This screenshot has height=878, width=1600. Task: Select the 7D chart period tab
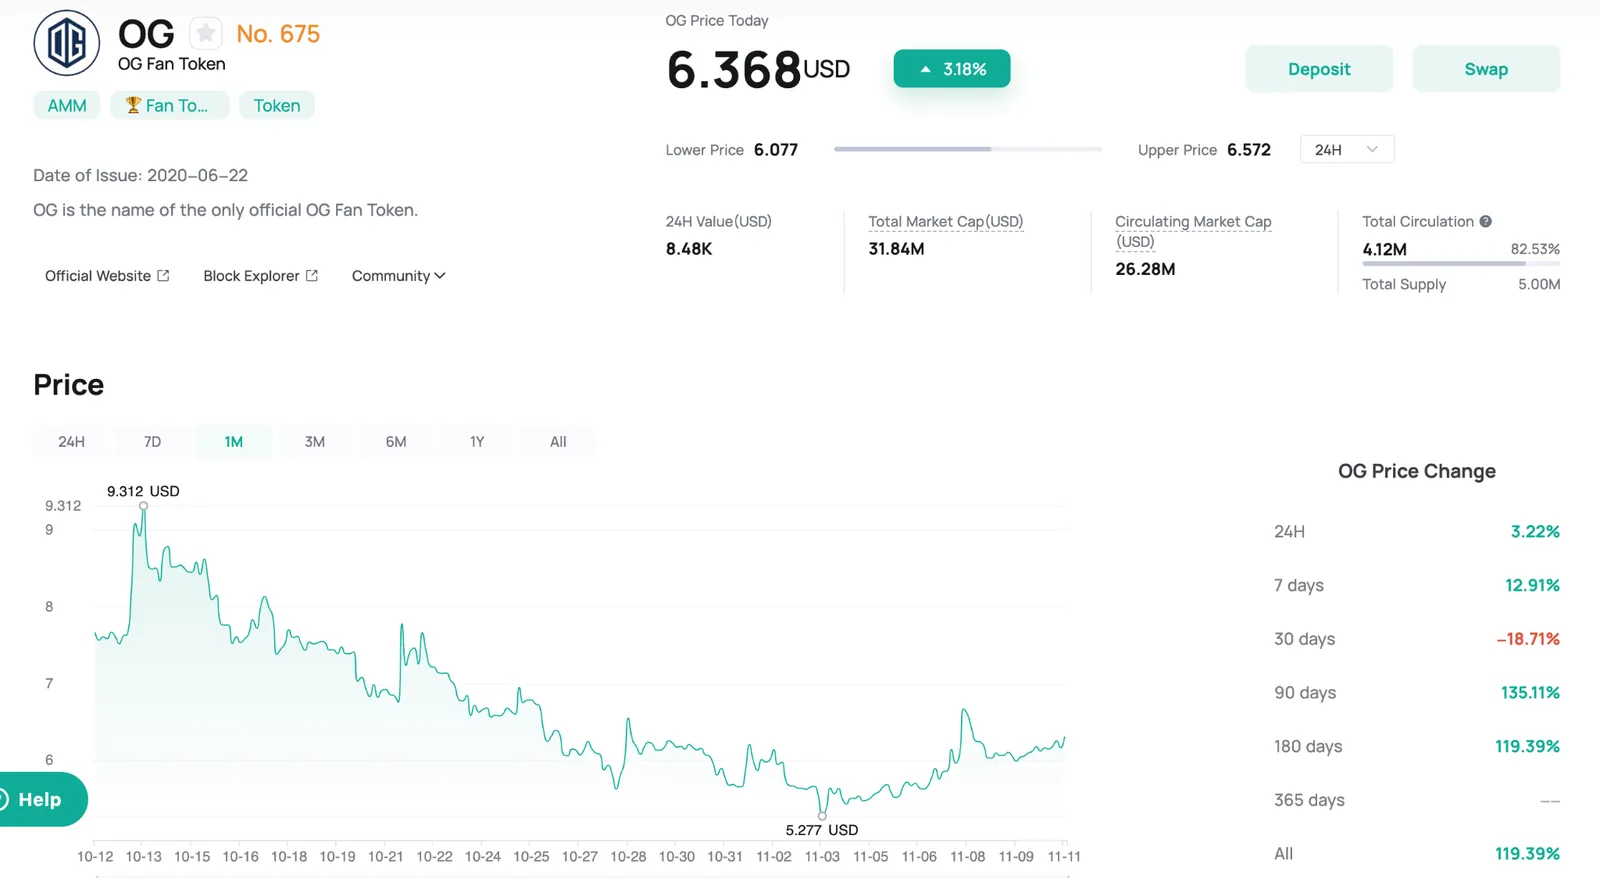pos(152,442)
